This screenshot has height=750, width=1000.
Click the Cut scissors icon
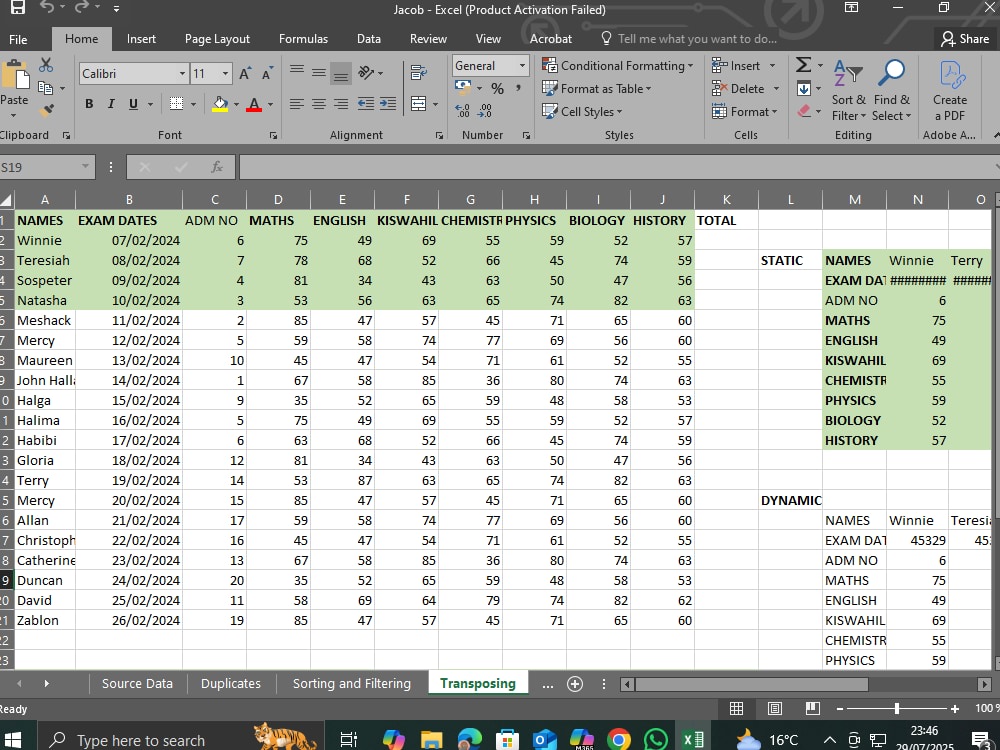(45, 65)
